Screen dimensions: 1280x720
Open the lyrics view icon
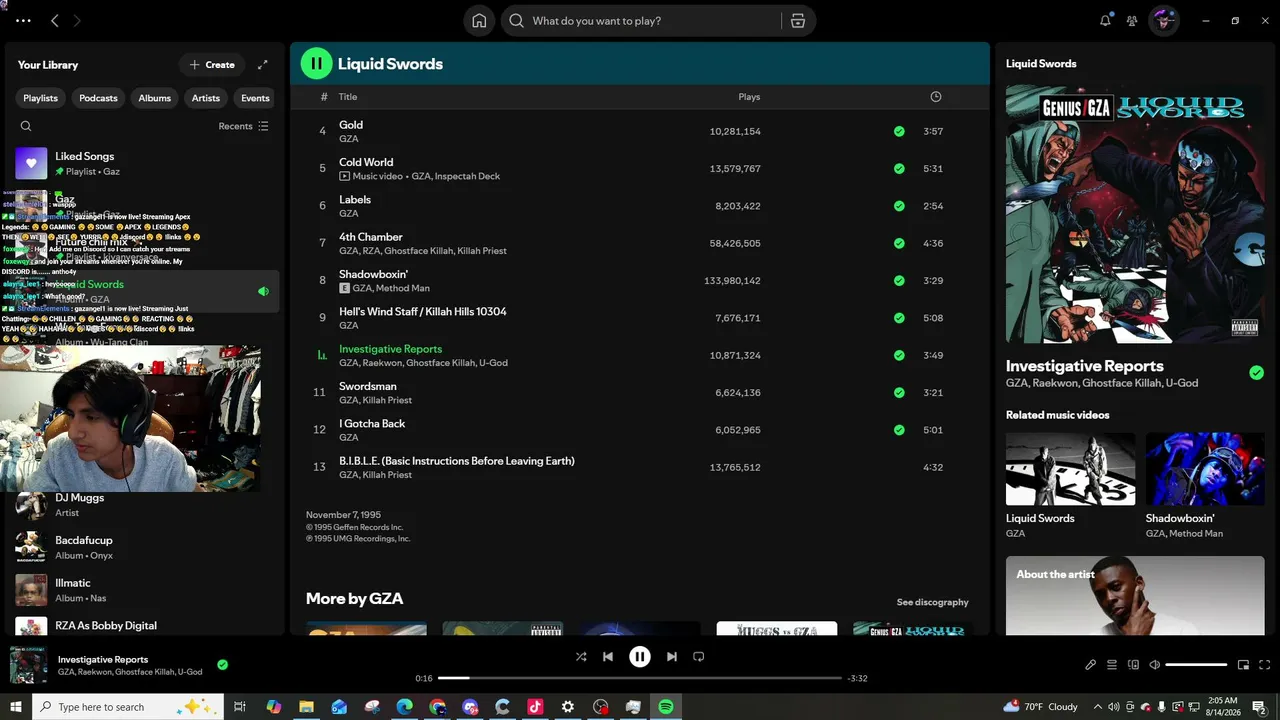1091,665
